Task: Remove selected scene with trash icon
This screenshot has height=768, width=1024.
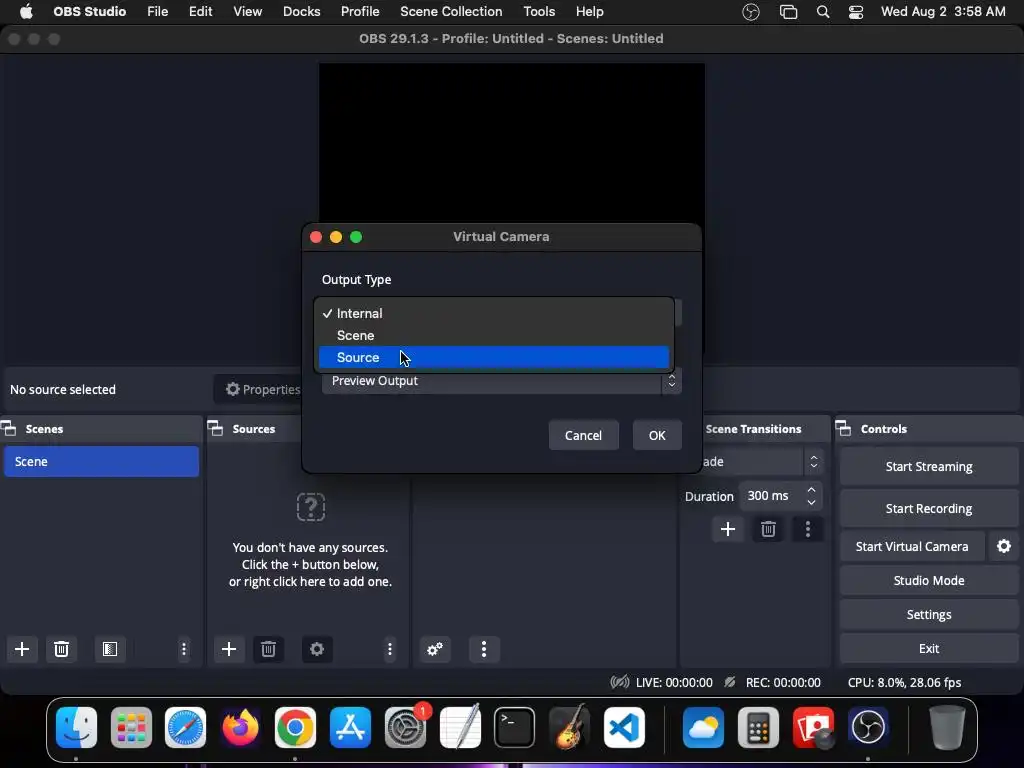Action: point(61,649)
